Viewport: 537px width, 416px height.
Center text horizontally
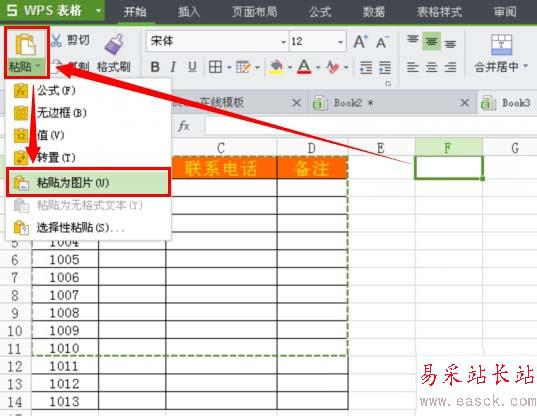(431, 67)
